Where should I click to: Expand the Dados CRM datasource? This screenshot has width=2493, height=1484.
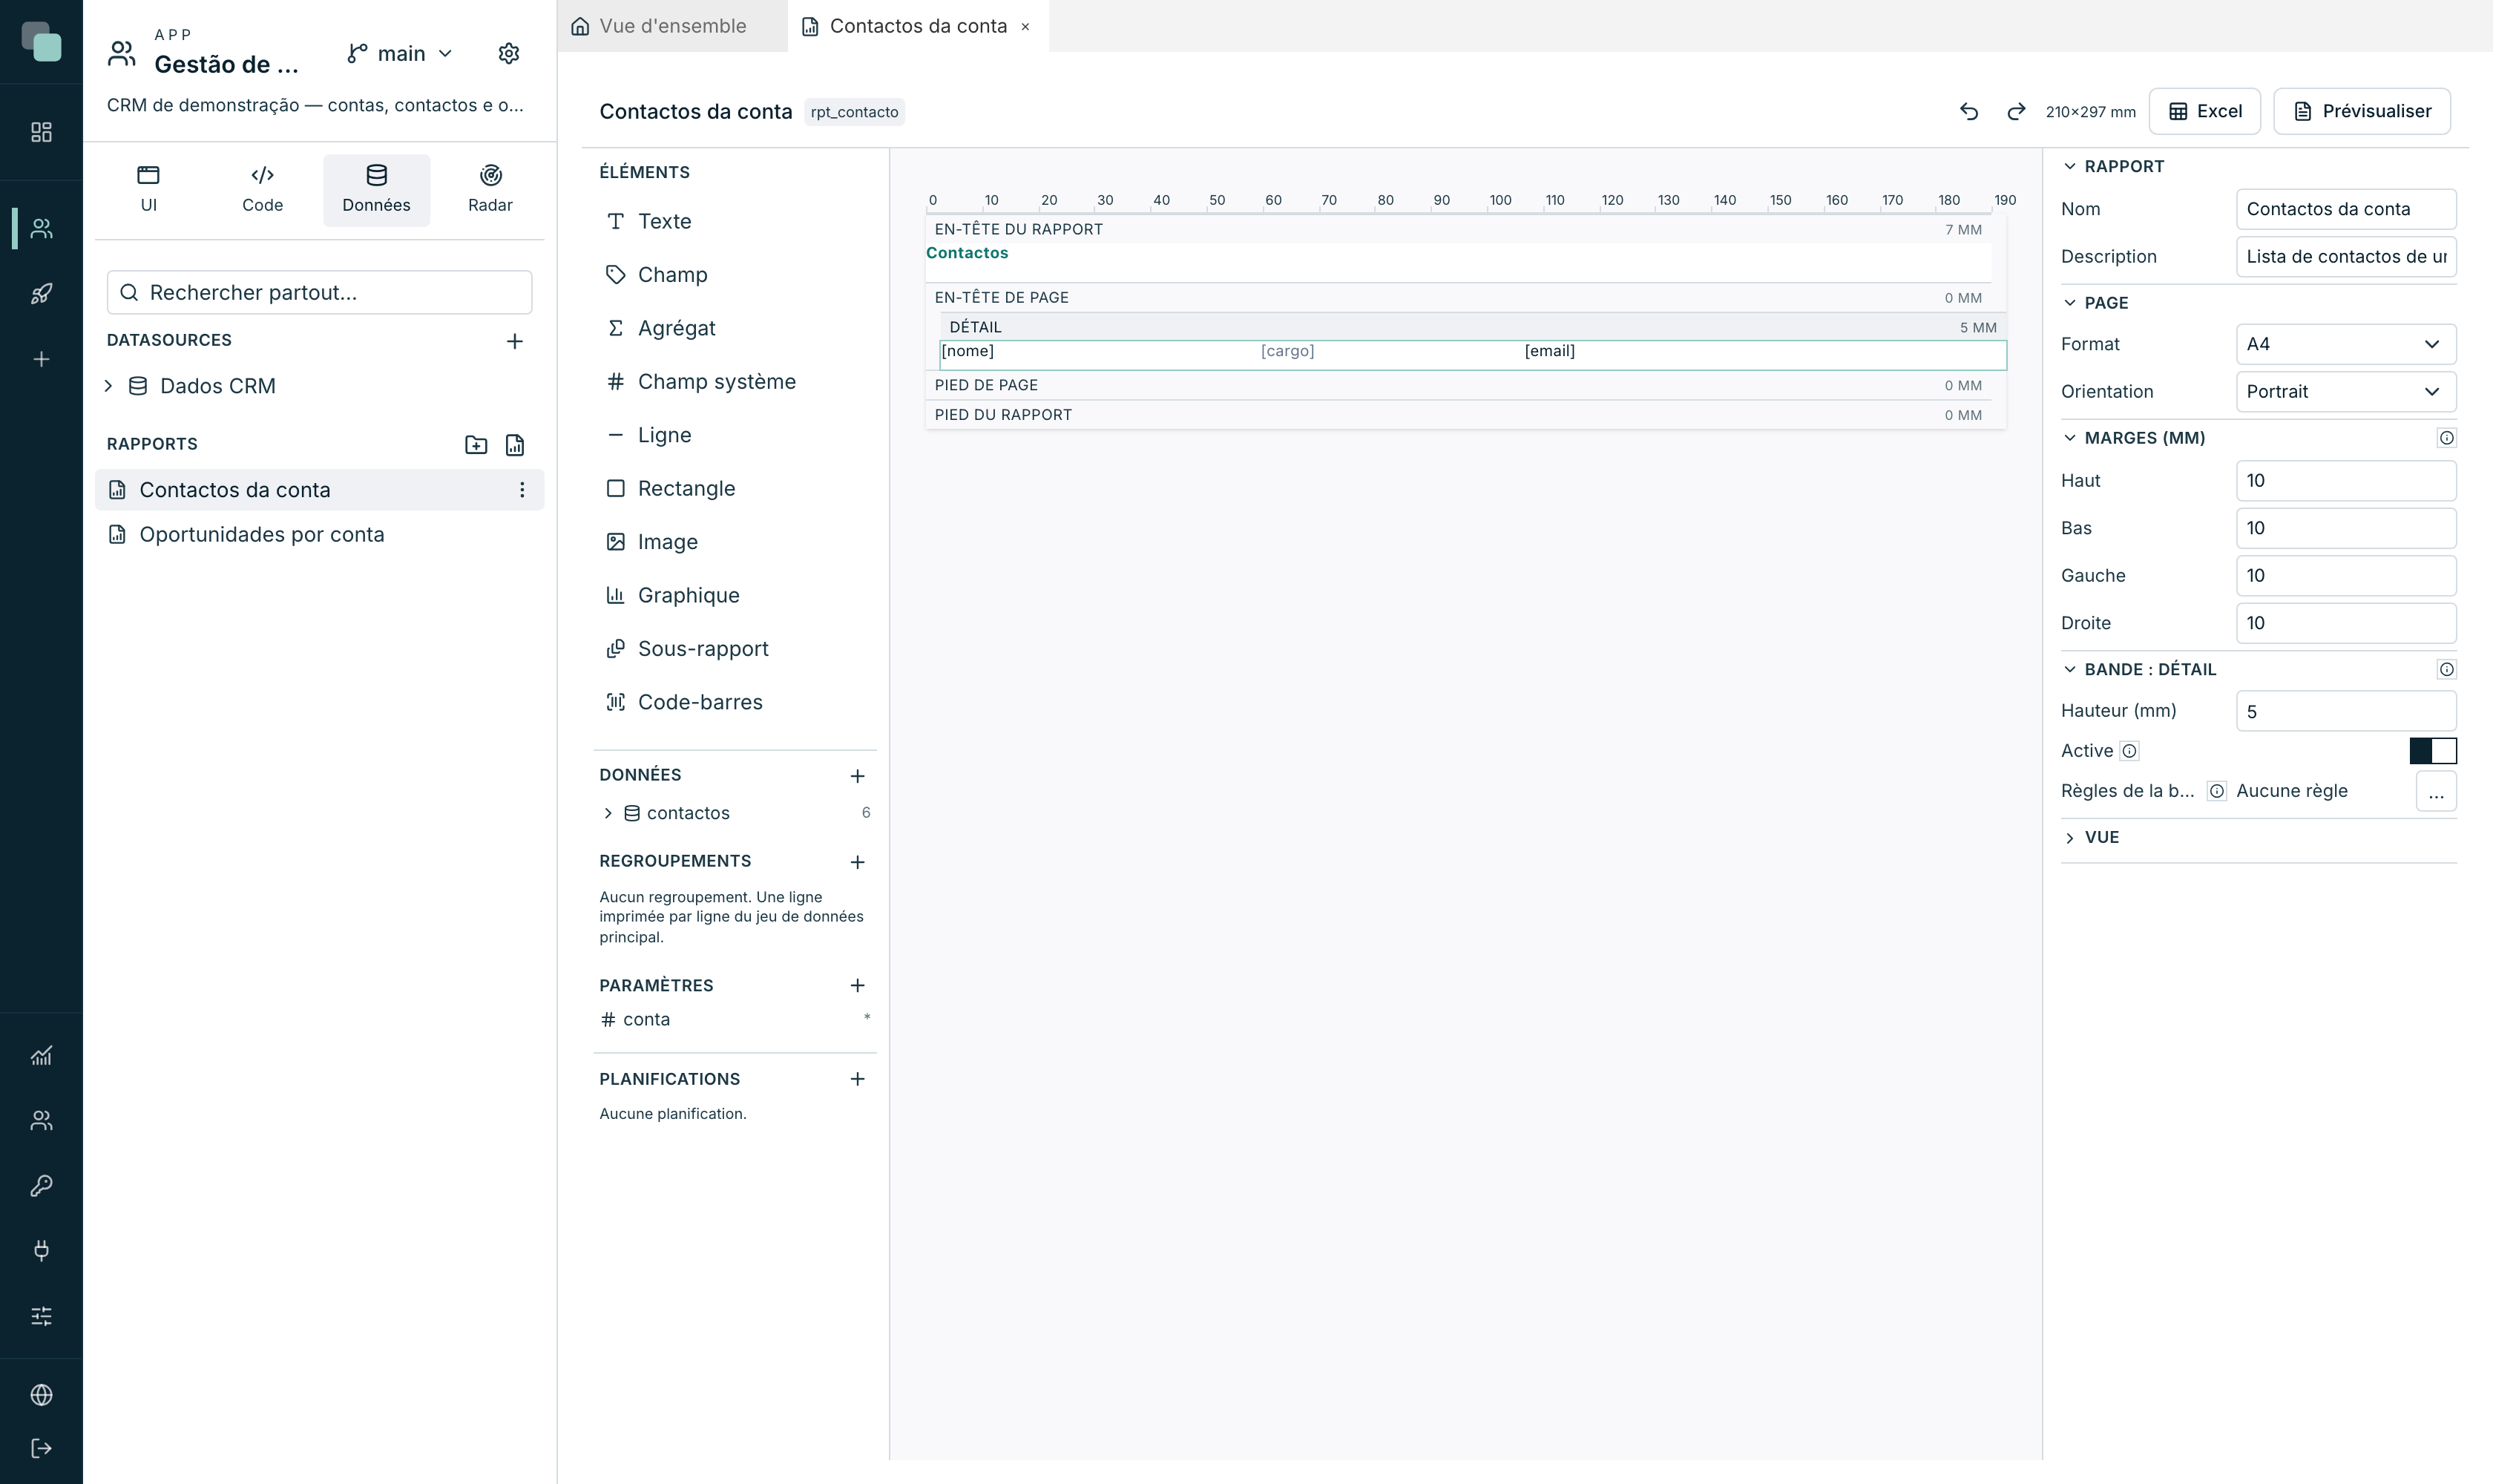pyautogui.click(x=109, y=386)
